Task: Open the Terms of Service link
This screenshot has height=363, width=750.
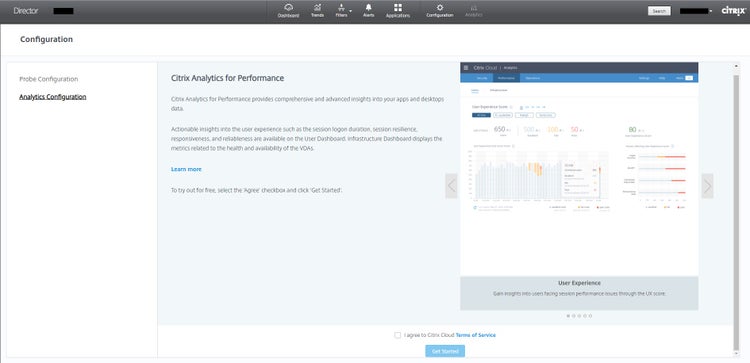Action: [475, 335]
